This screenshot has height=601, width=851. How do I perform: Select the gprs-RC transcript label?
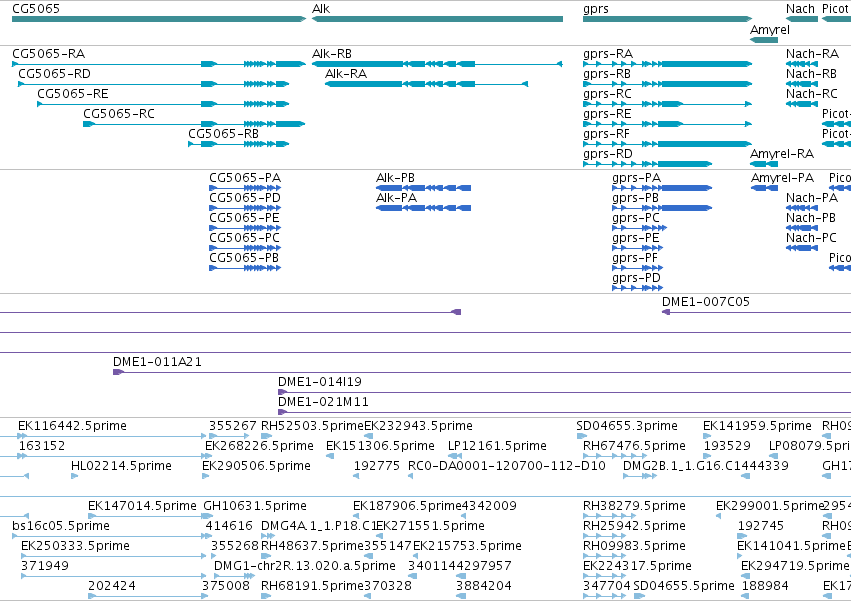(607, 94)
